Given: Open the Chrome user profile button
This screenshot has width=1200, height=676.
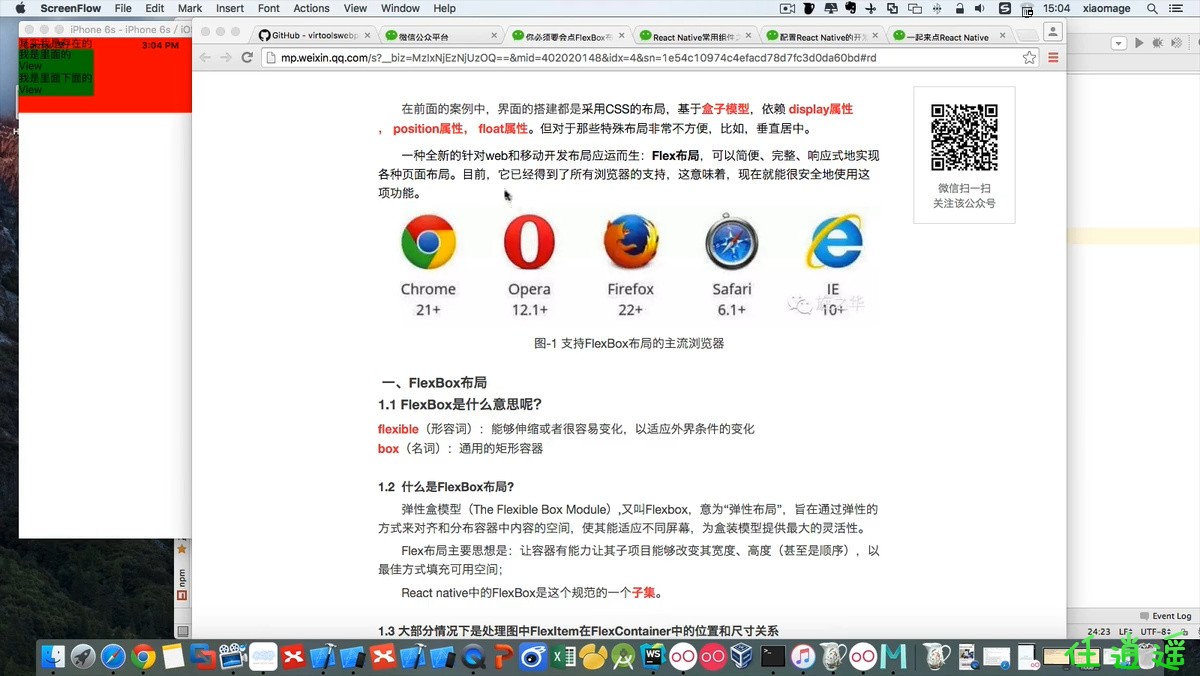Looking at the screenshot, I should pyautogui.click(x=1053, y=32).
